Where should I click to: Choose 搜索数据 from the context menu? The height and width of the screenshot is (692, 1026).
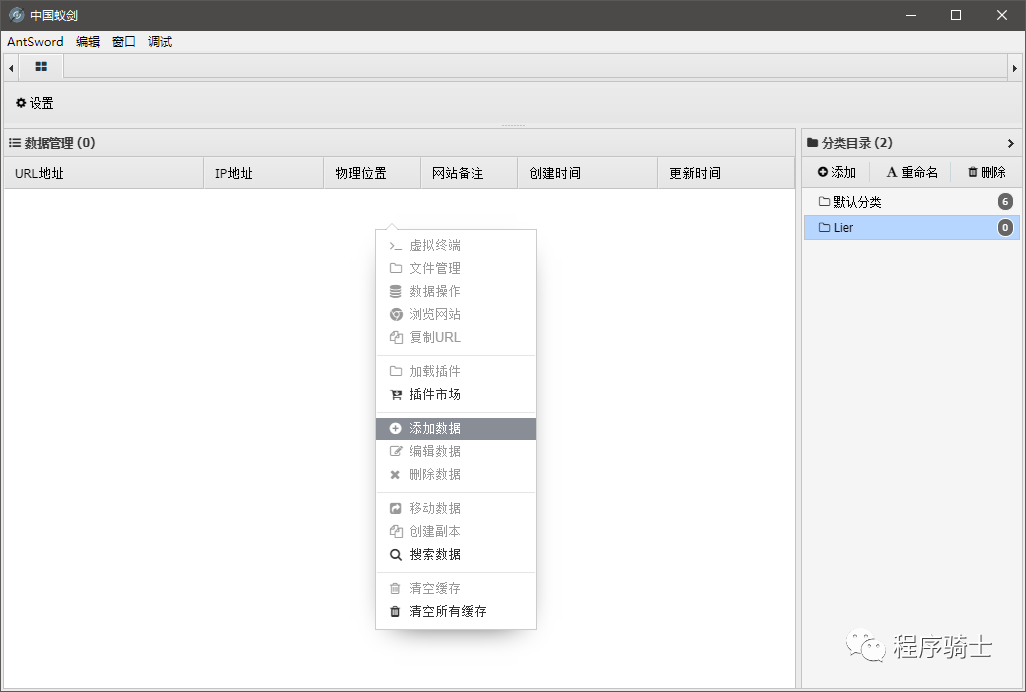pos(456,555)
